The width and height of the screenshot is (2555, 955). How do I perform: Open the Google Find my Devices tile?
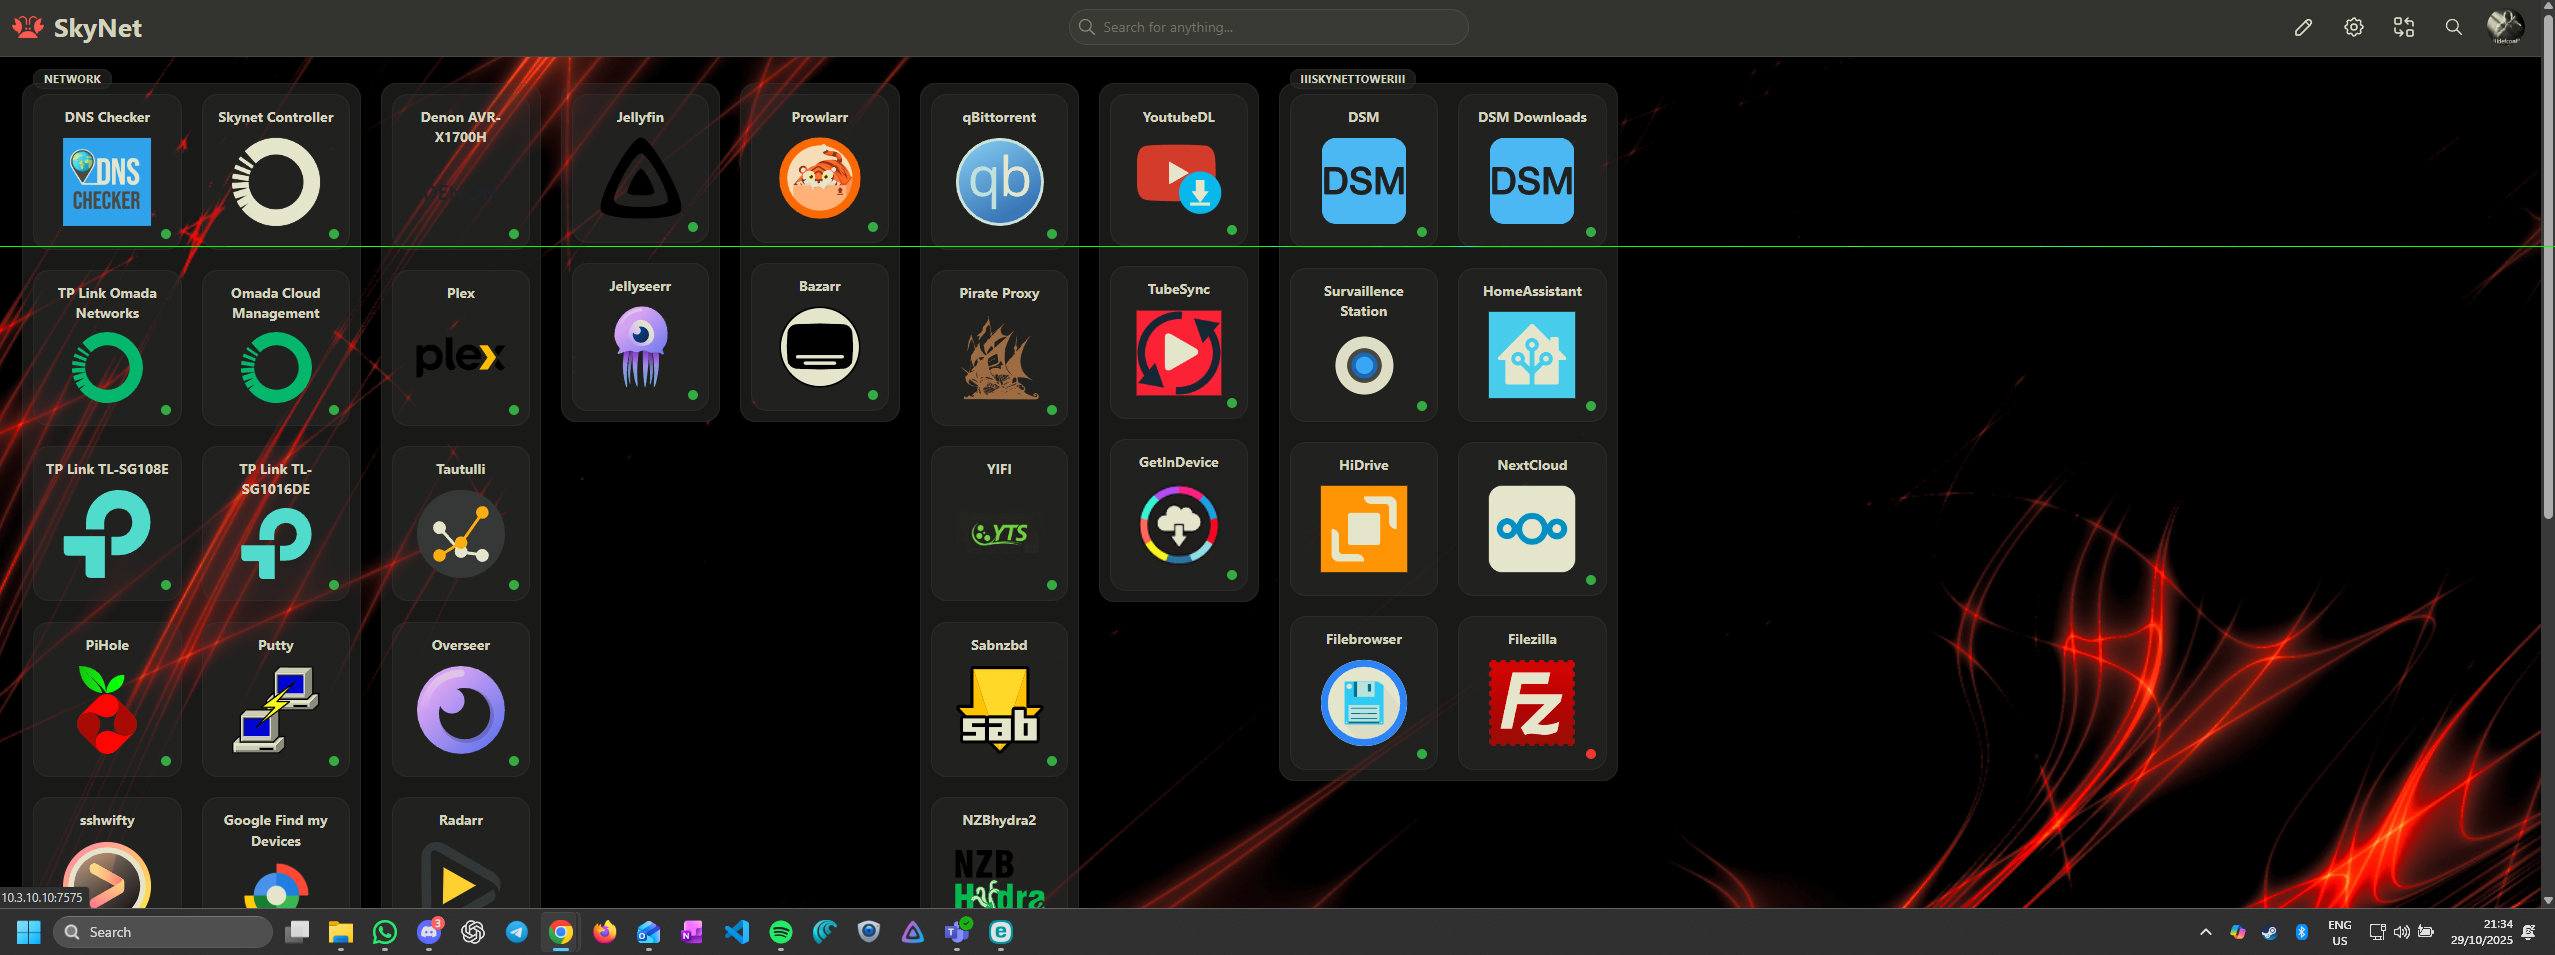click(x=276, y=853)
